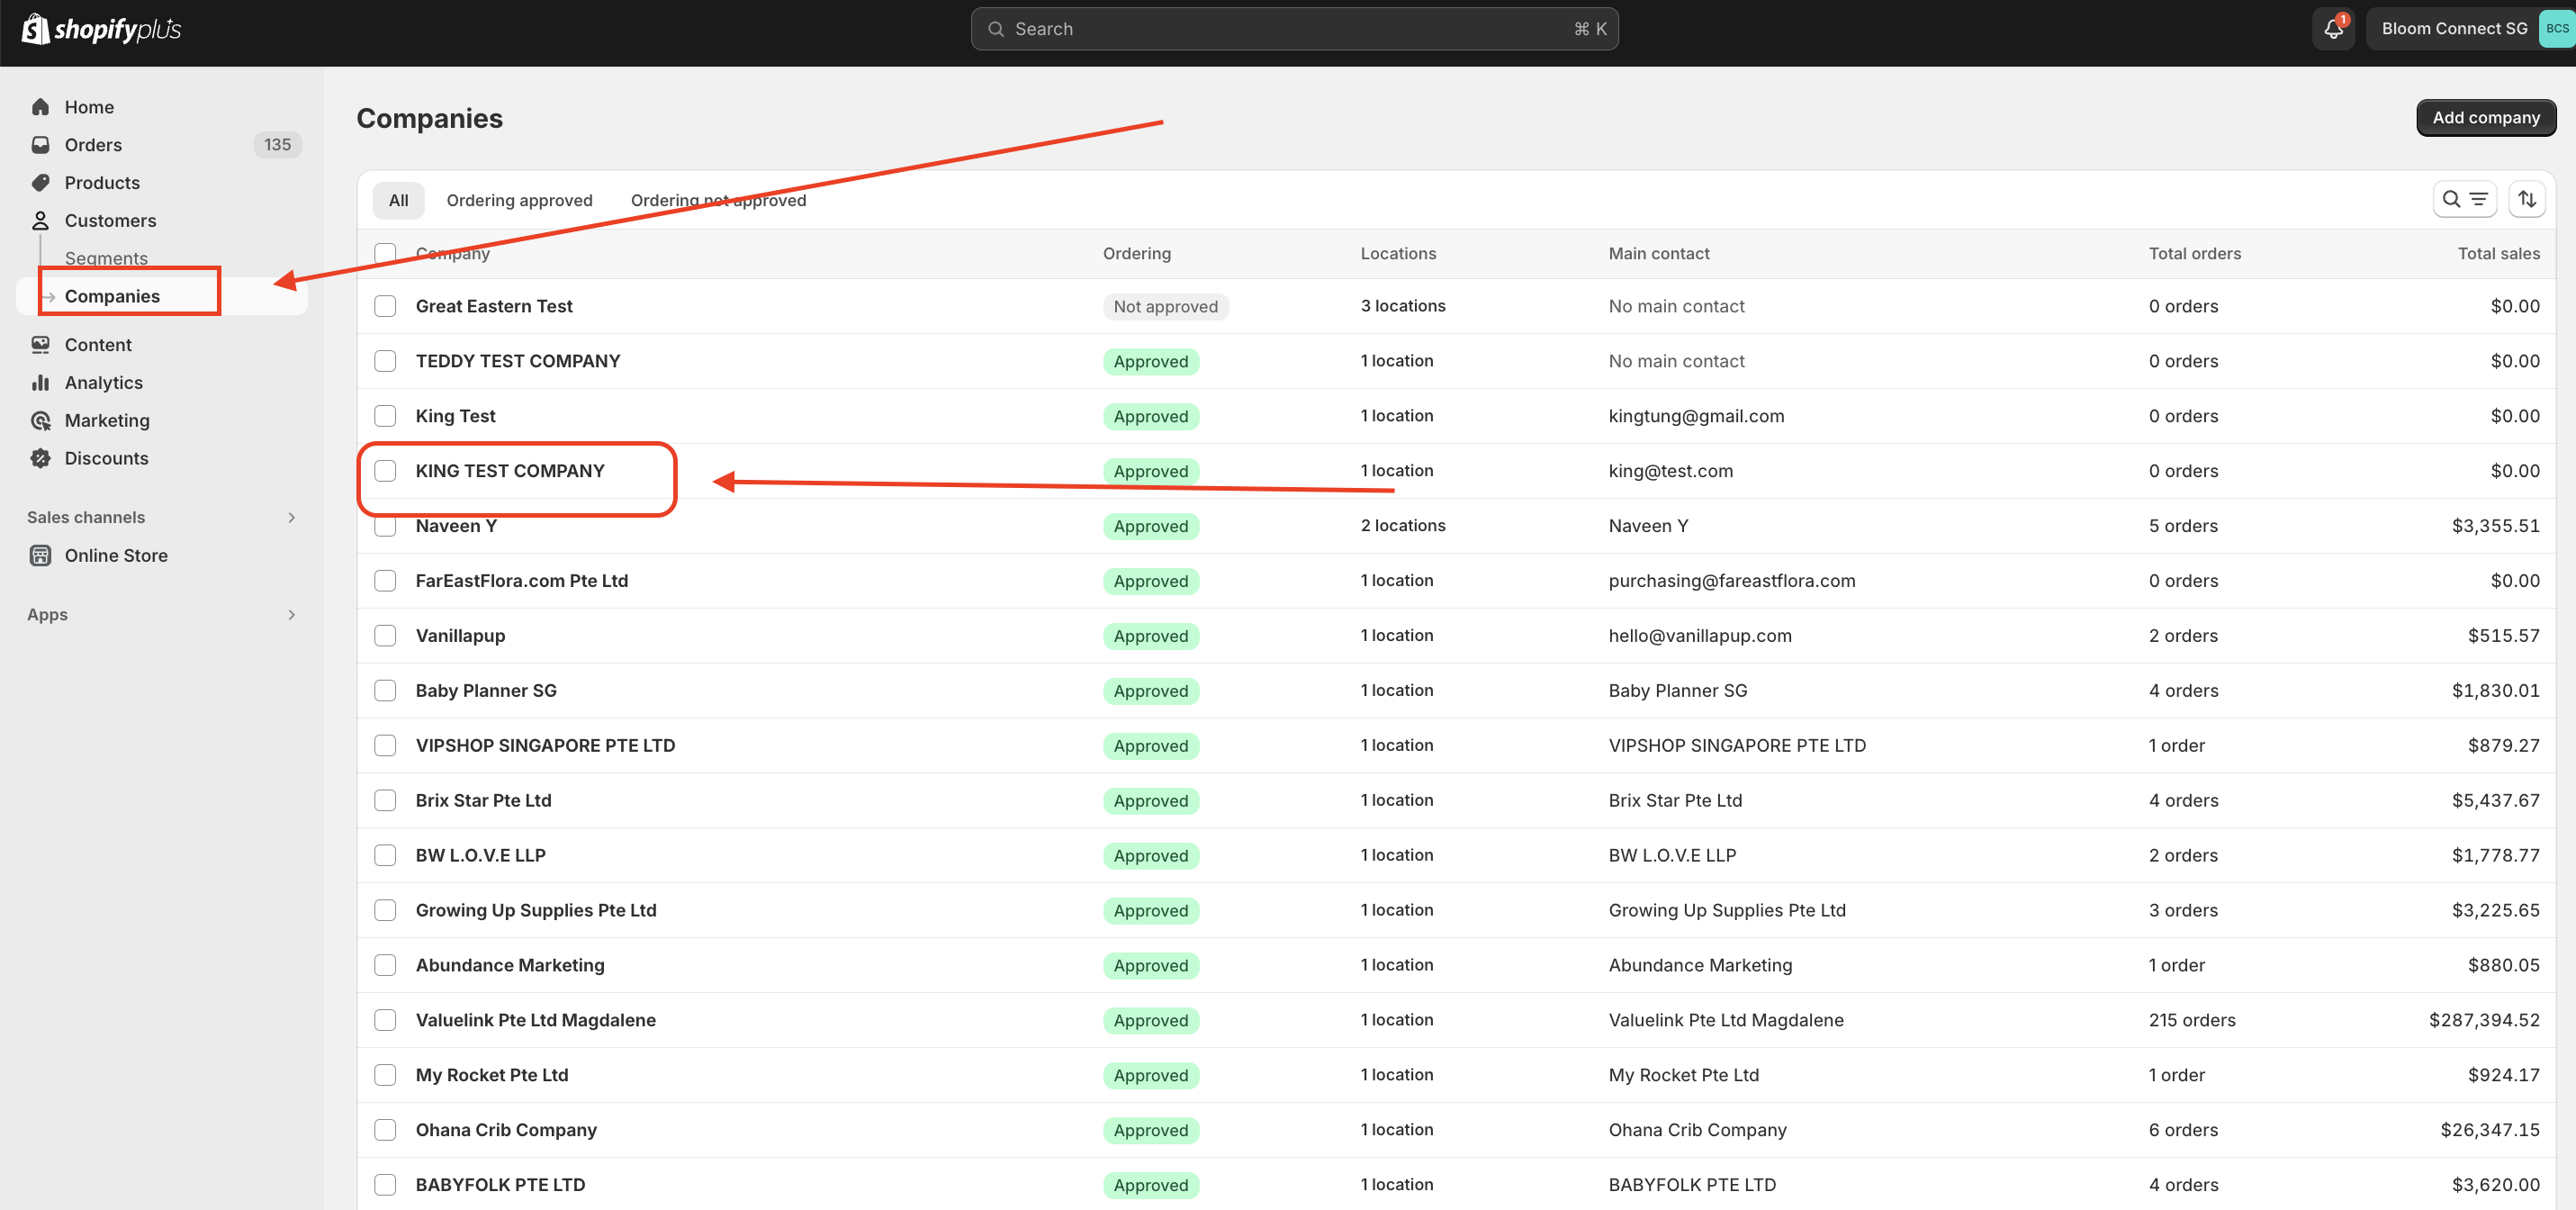The height and width of the screenshot is (1210, 2576).
Task: Click the Shopify Plus logo
Action: point(101,29)
